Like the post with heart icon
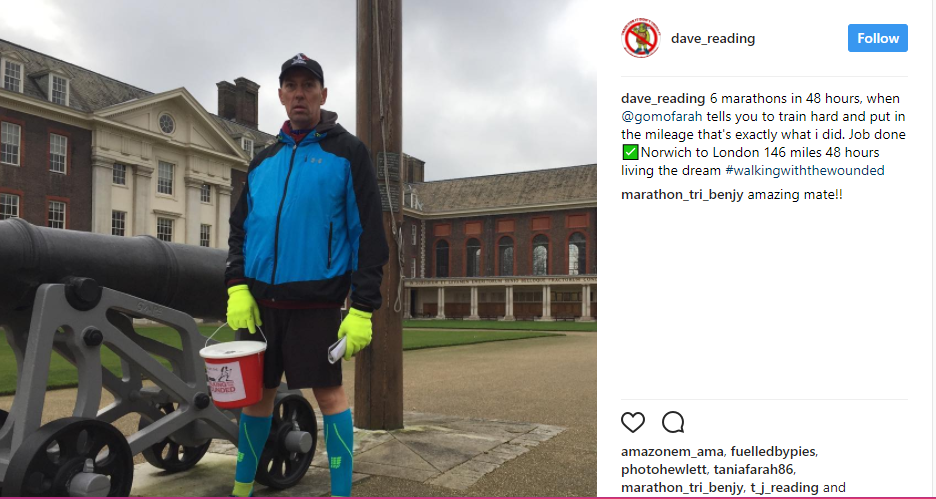Image resolution: width=936 pixels, height=499 pixels. click(x=633, y=423)
